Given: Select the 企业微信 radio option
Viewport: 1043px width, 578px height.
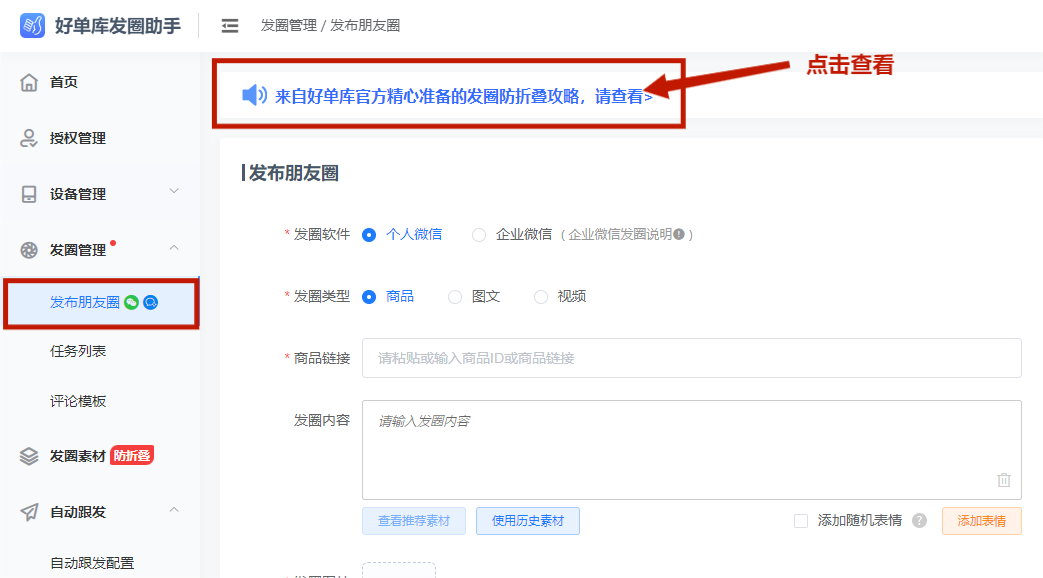Looking at the screenshot, I should (x=479, y=235).
